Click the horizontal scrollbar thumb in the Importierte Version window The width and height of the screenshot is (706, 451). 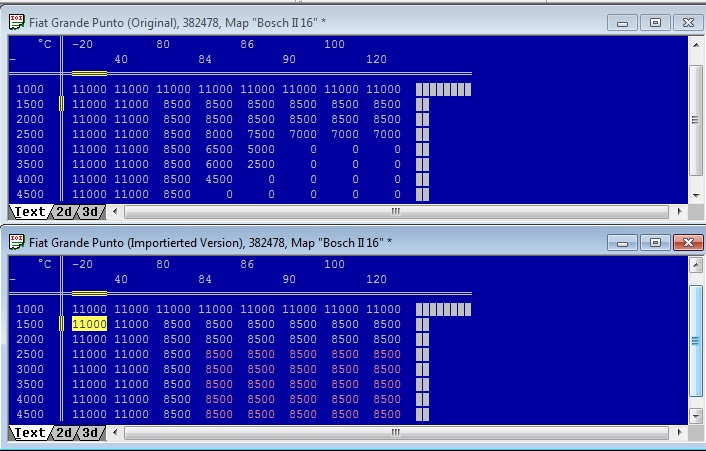click(395, 433)
